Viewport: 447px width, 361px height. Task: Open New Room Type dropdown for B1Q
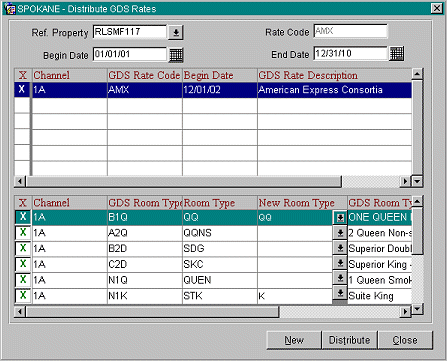click(x=340, y=218)
